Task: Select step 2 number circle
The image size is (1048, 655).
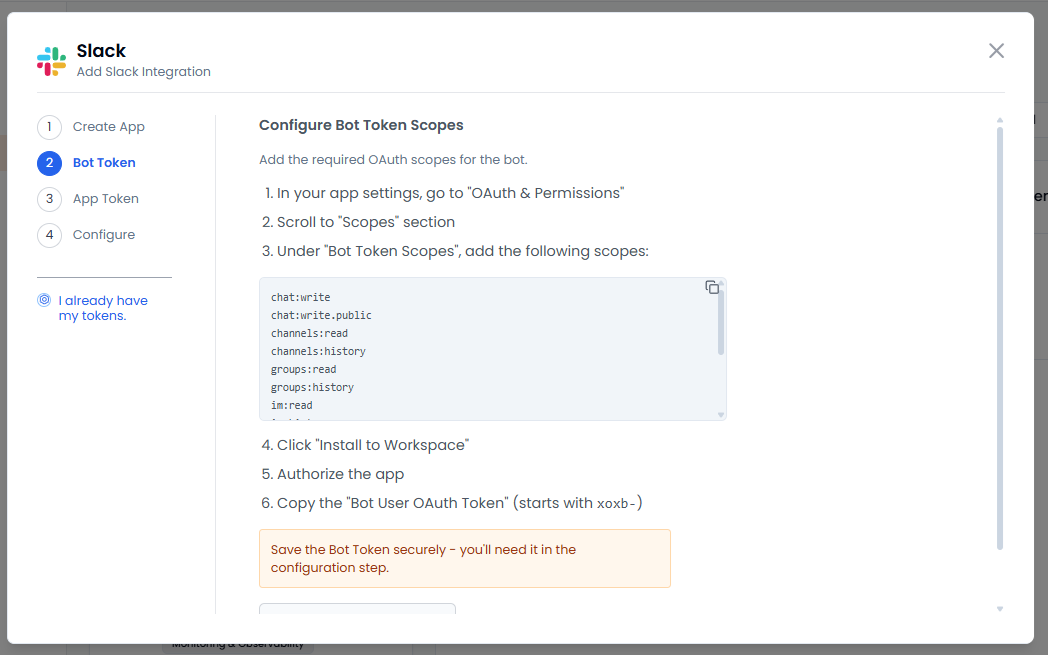Action: pos(49,163)
